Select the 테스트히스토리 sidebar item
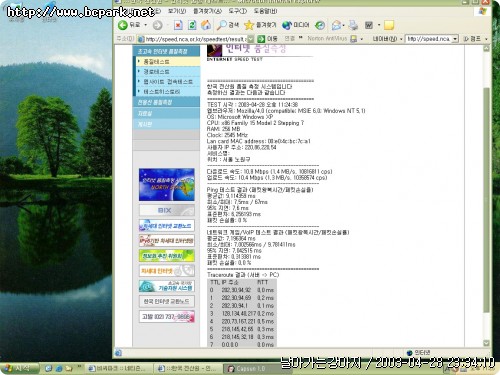The height and width of the screenshot is (375, 500). (x=167, y=91)
